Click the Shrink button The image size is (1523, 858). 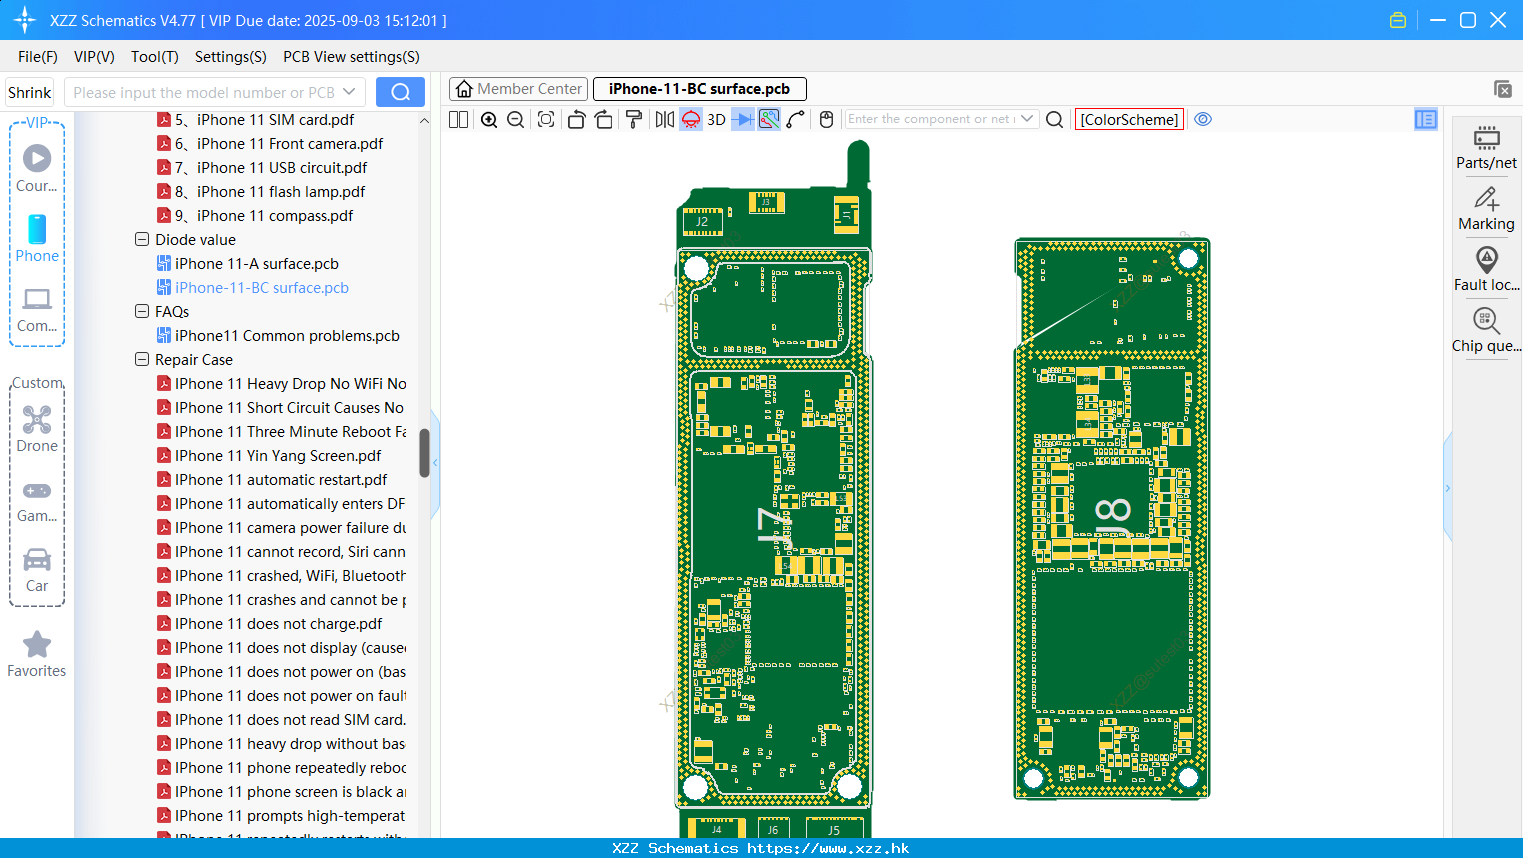tap(29, 92)
